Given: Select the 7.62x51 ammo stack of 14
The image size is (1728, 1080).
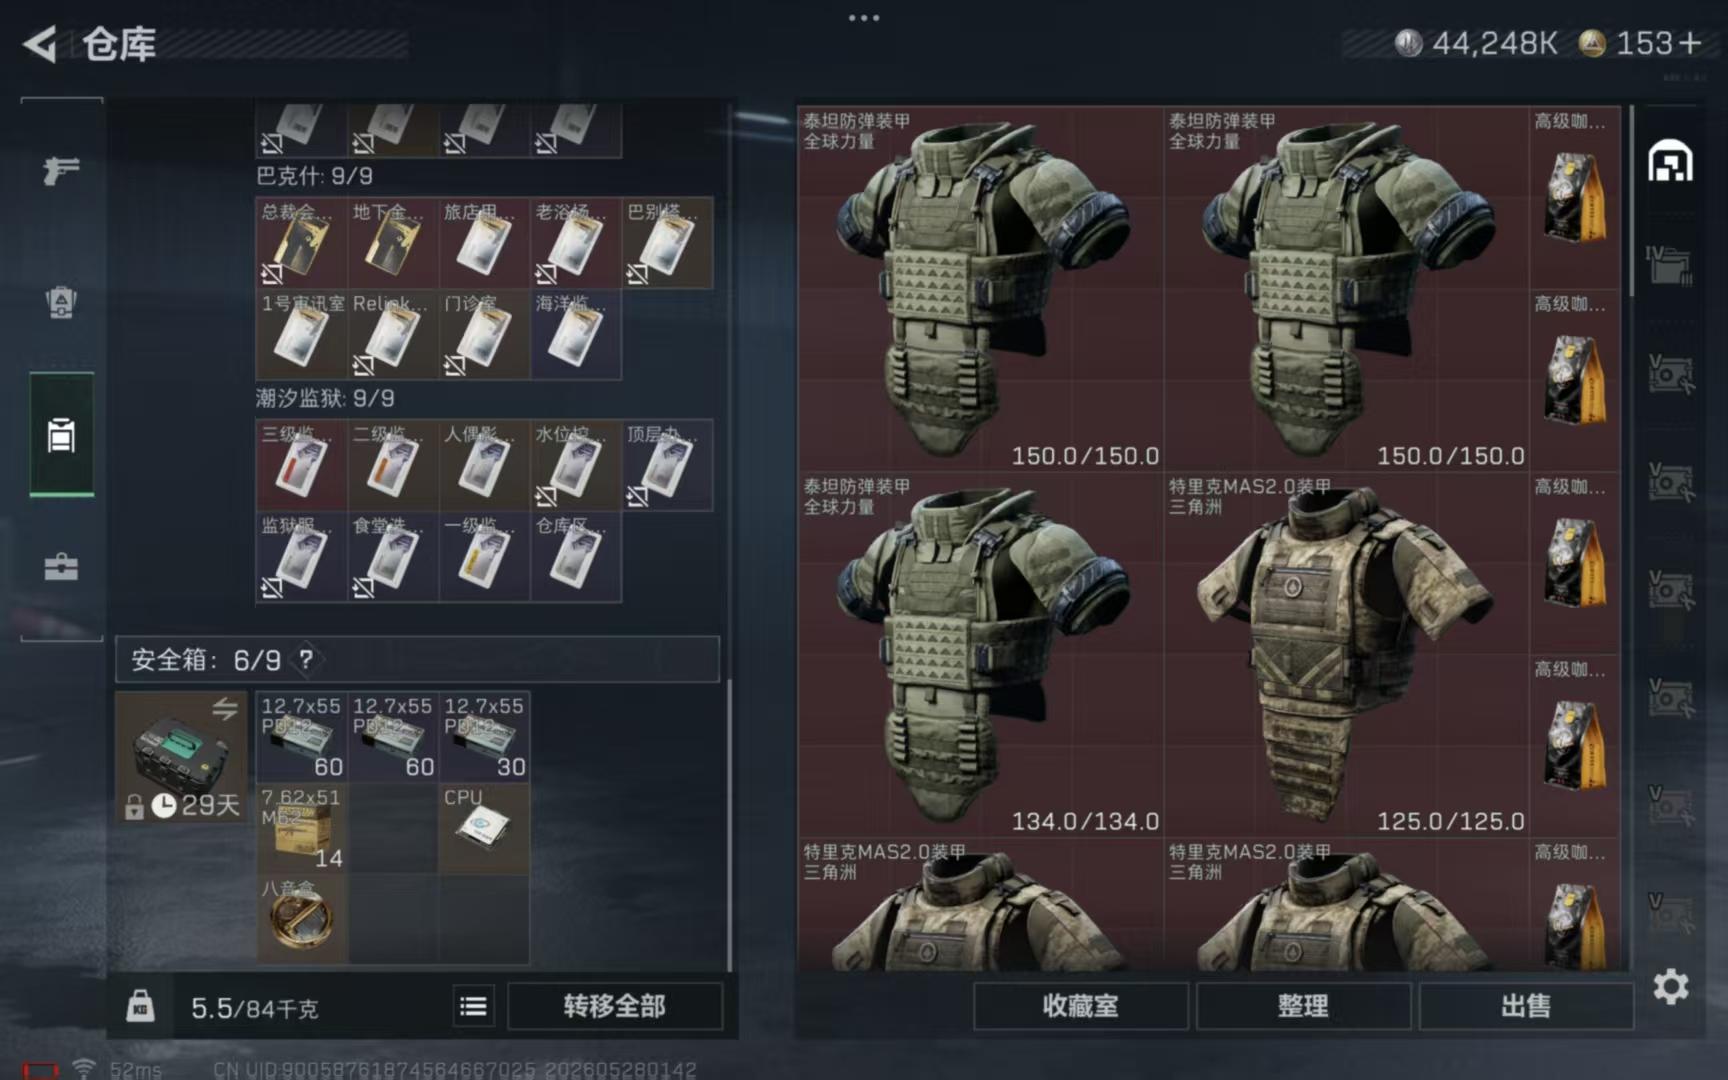Looking at the screenshot, I should [302, 828].
